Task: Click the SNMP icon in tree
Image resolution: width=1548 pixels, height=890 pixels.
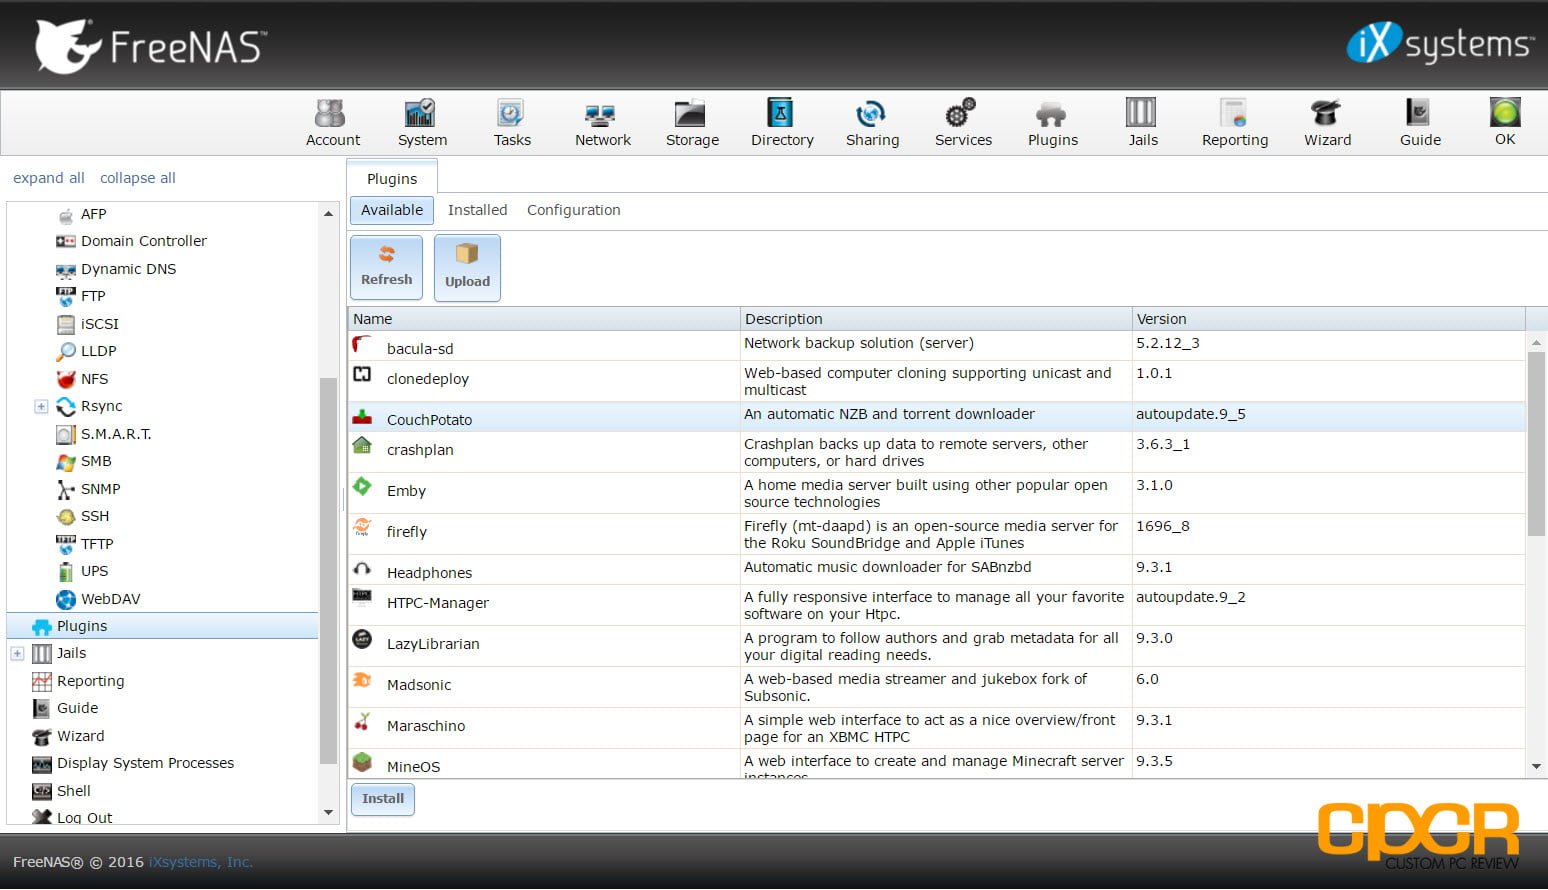Action: [x=66, y=489]
